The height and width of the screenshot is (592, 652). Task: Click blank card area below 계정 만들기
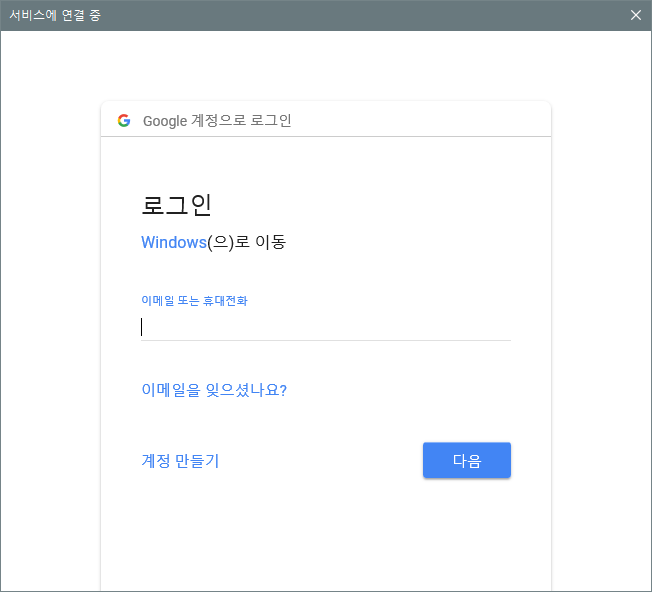pyautogui.click(x=326, y=536)
